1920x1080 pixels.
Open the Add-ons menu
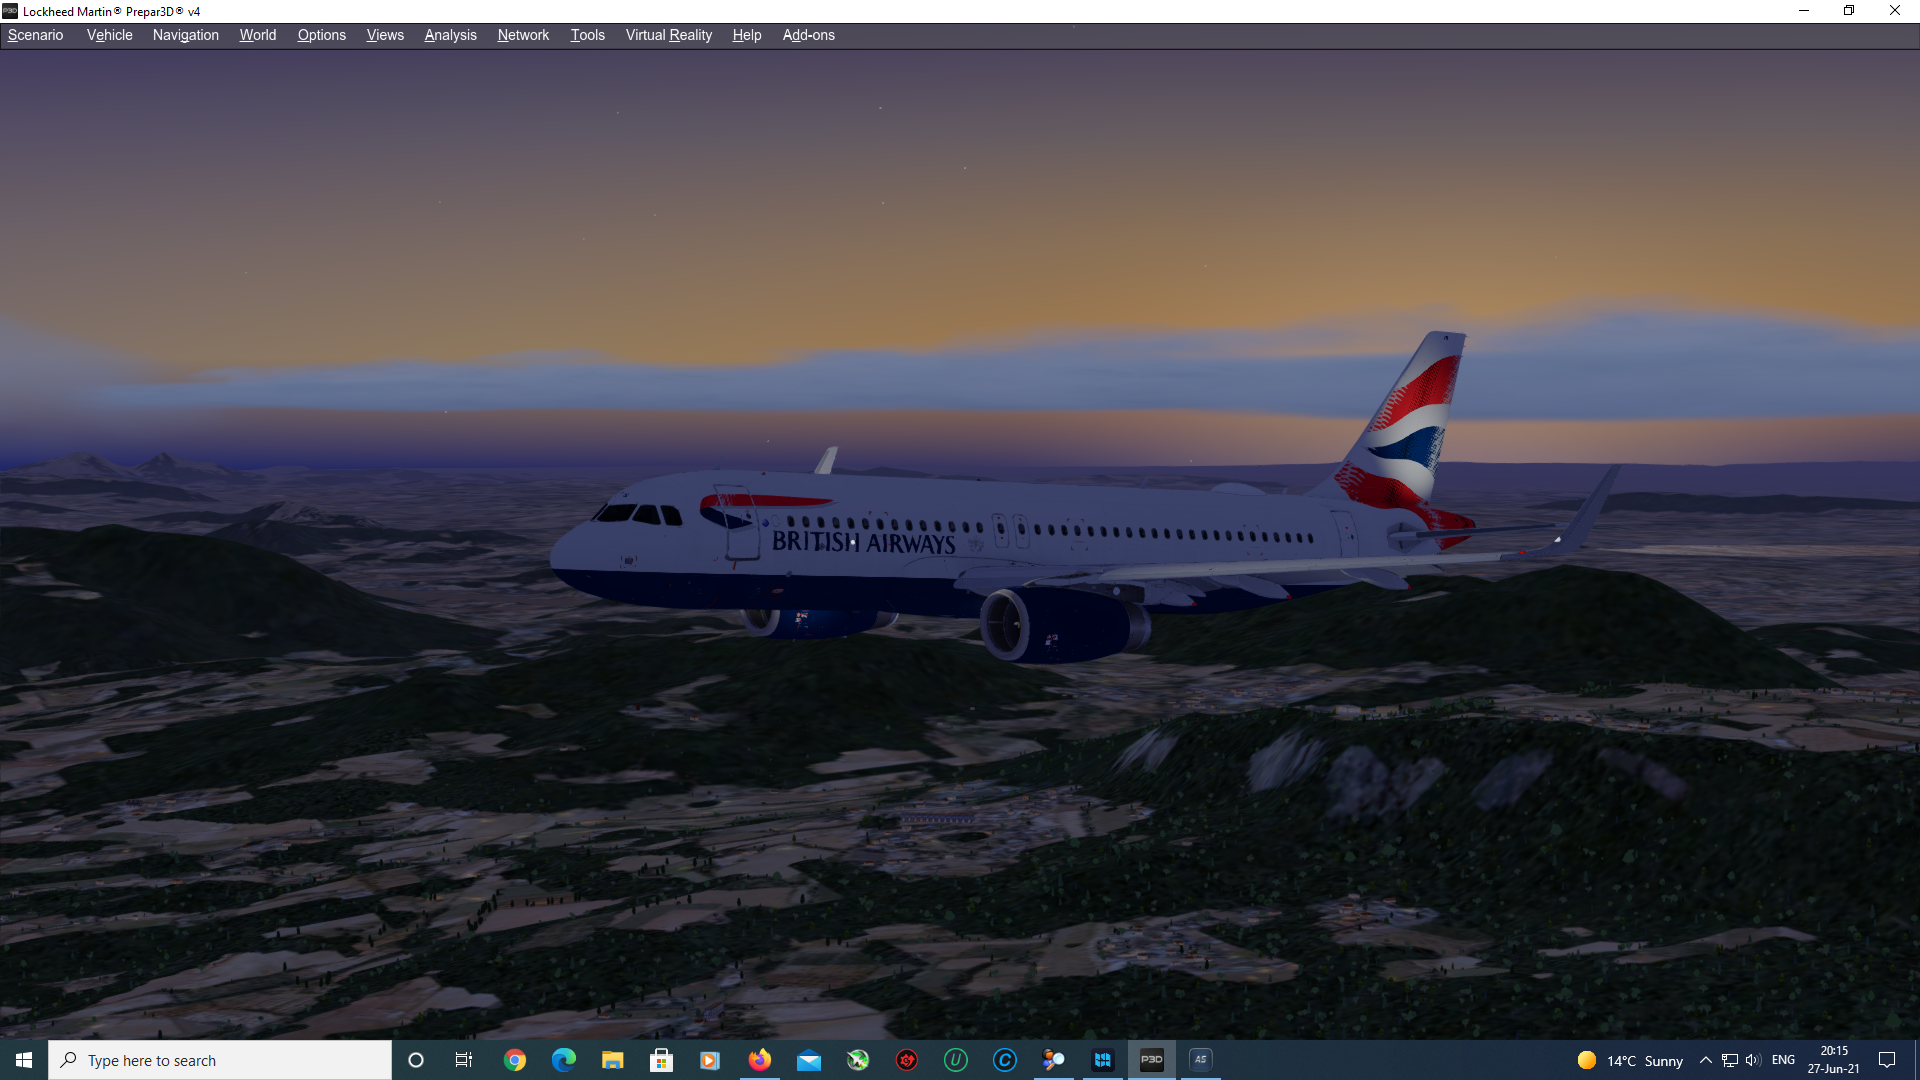[x=808, y=35]
